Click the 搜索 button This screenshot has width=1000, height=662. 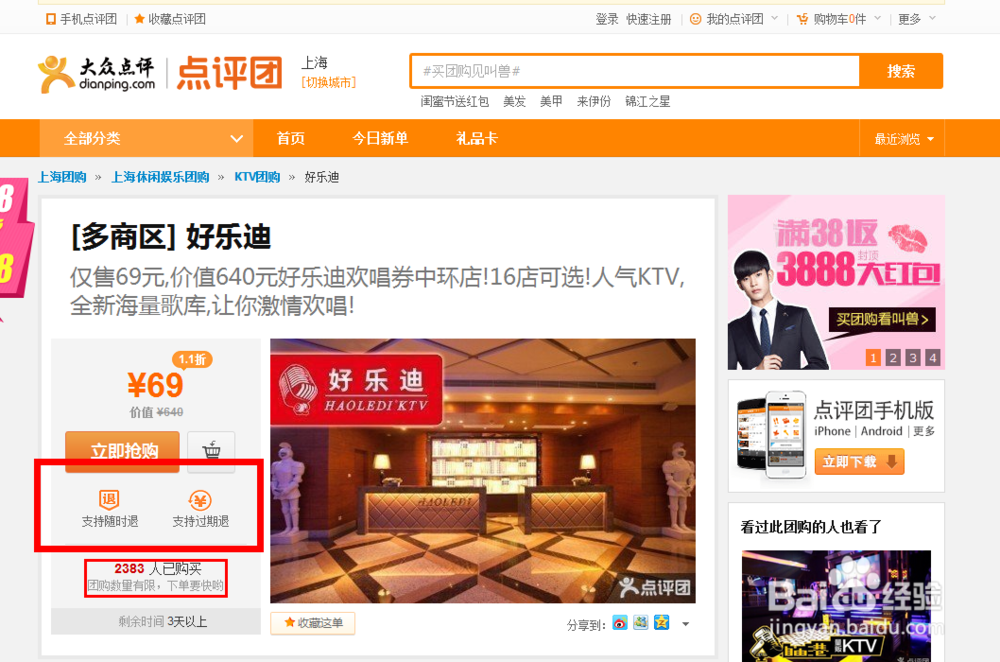click(x=901, y=71)
